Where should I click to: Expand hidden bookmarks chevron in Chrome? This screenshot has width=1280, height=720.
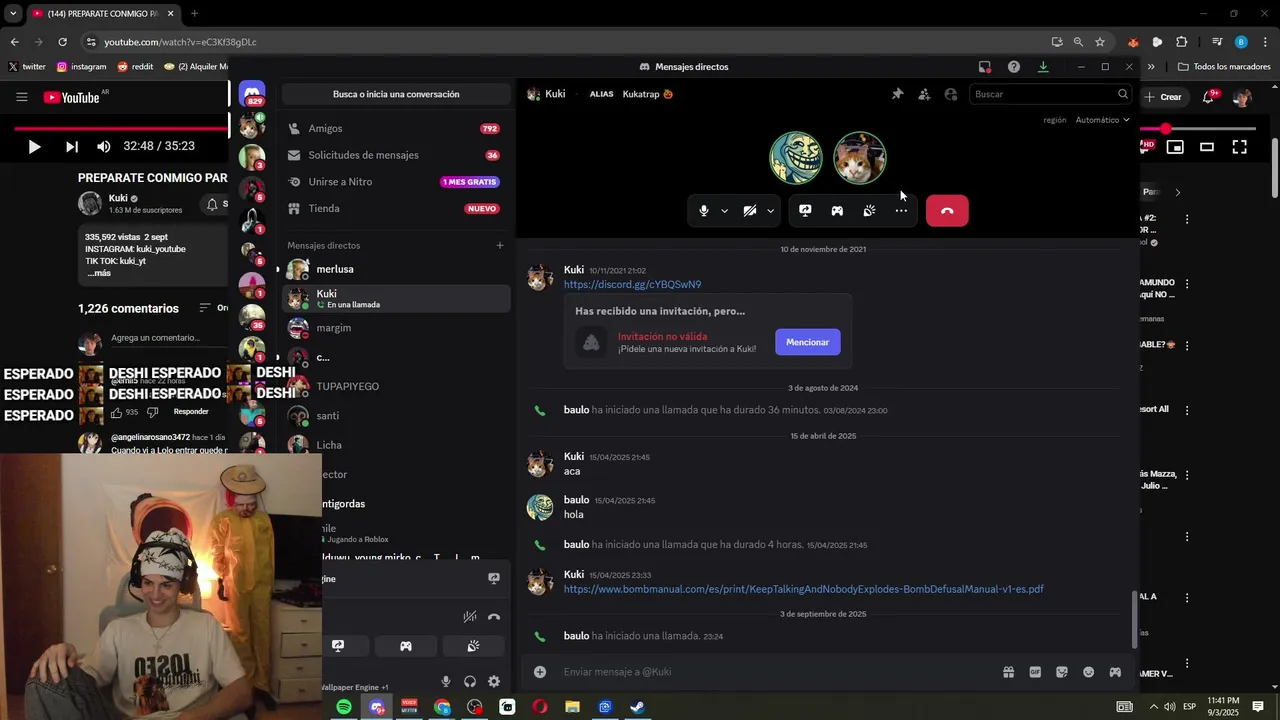[x=1151, y=67]
